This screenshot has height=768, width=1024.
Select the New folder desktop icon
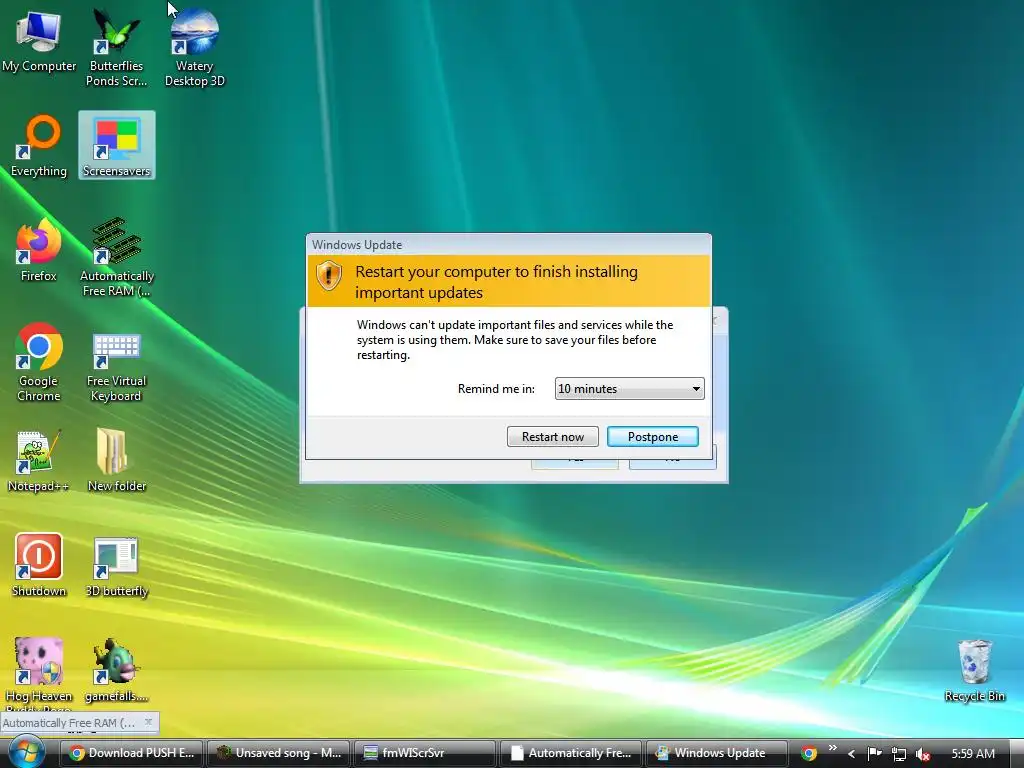click(117, 461)
